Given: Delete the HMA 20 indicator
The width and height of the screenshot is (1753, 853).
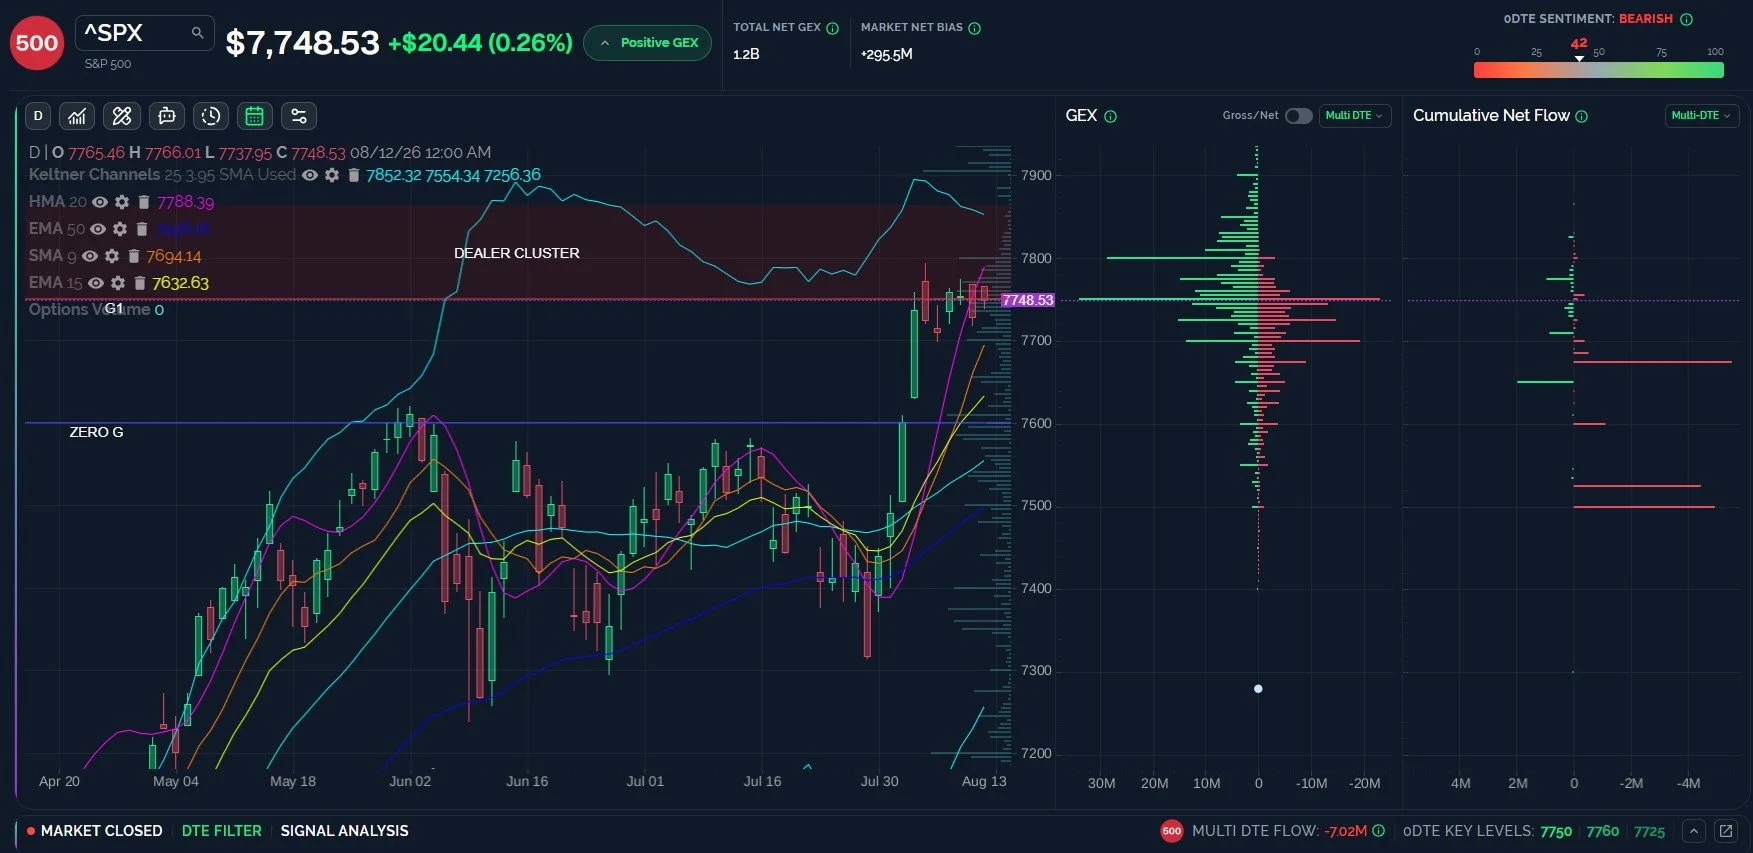Looking at the screenshot, I should 143,202.
